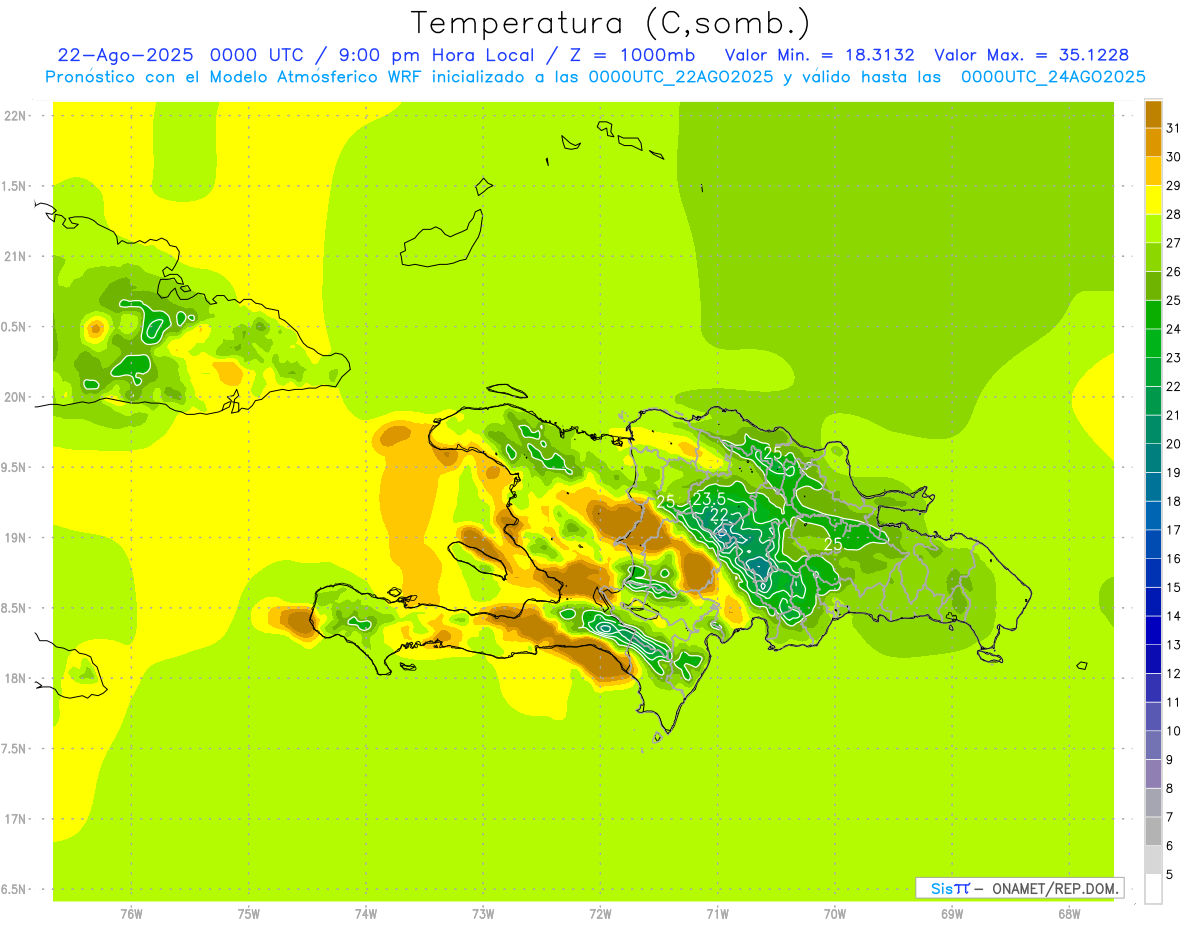The image size is (1200, 927).
Task: Click the "0000UTC_22AGO2025" initialization text
Action: click(x=681, y=76)
